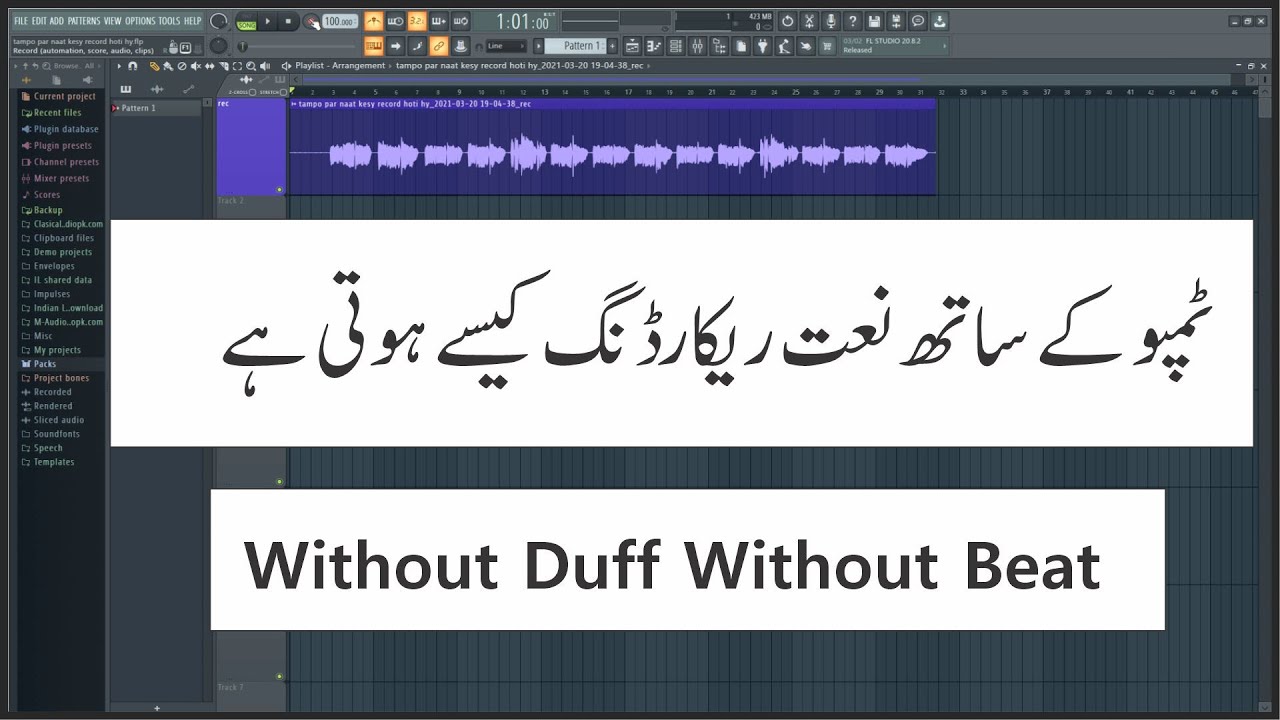This screenshot has width=1280, height=720.
Task: Open arrow left of Pattern selector
Action: click(538, 46)
